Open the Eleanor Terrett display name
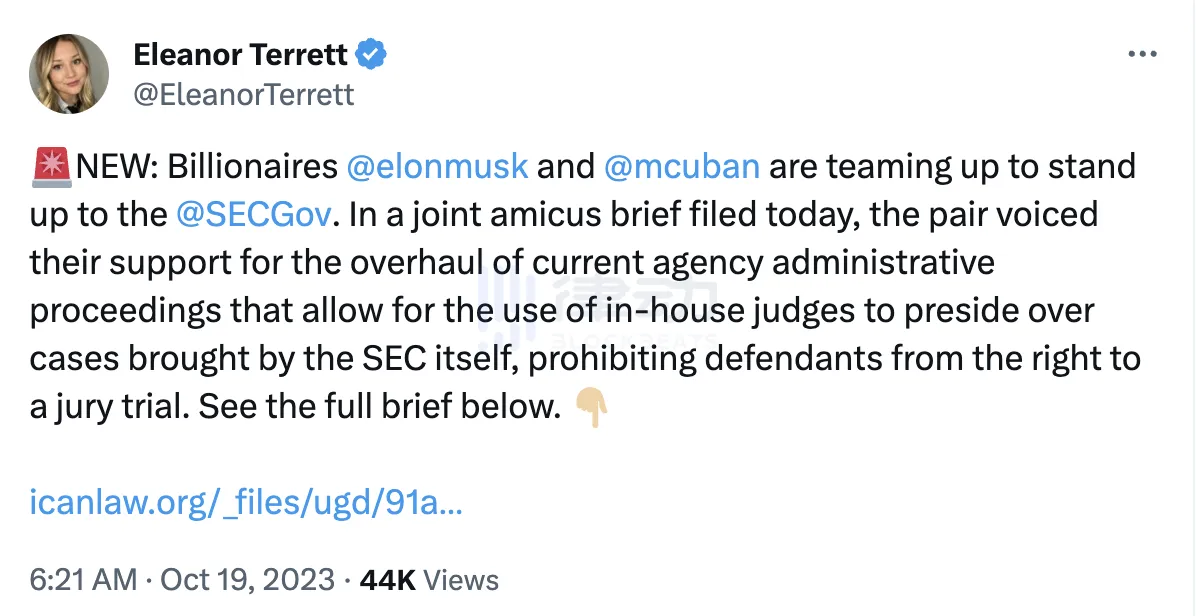 coord(241,55)
